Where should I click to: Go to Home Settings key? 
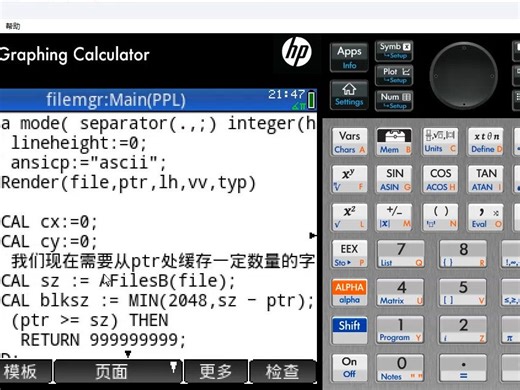click(x=349, y=95)
